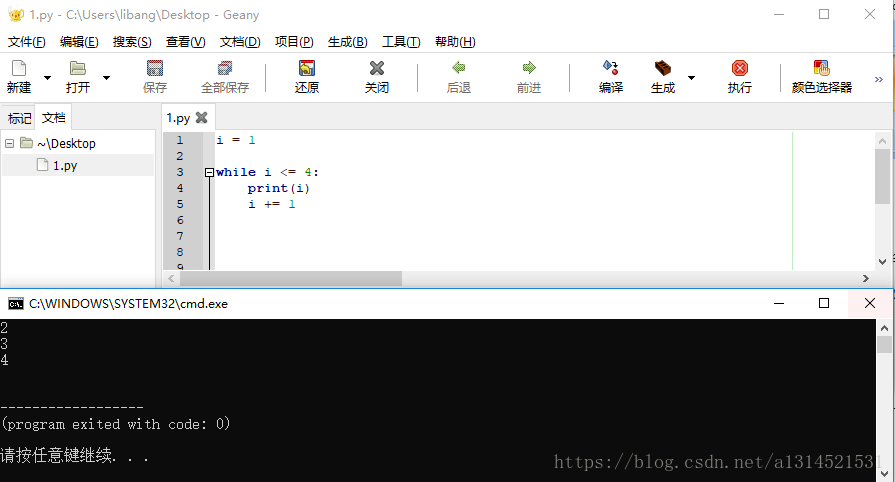The height and width of the screenshot is (482, 895).
Task: Click the cmd.exe window title icon
Action: 16,304
